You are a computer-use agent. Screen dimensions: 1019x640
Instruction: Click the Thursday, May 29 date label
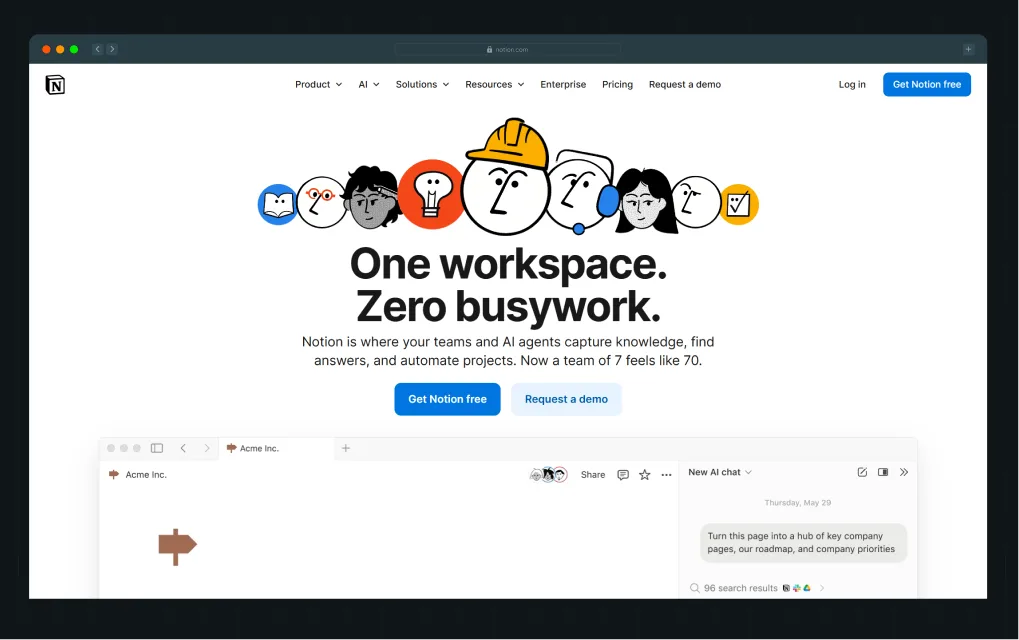[x=797, y=503]
